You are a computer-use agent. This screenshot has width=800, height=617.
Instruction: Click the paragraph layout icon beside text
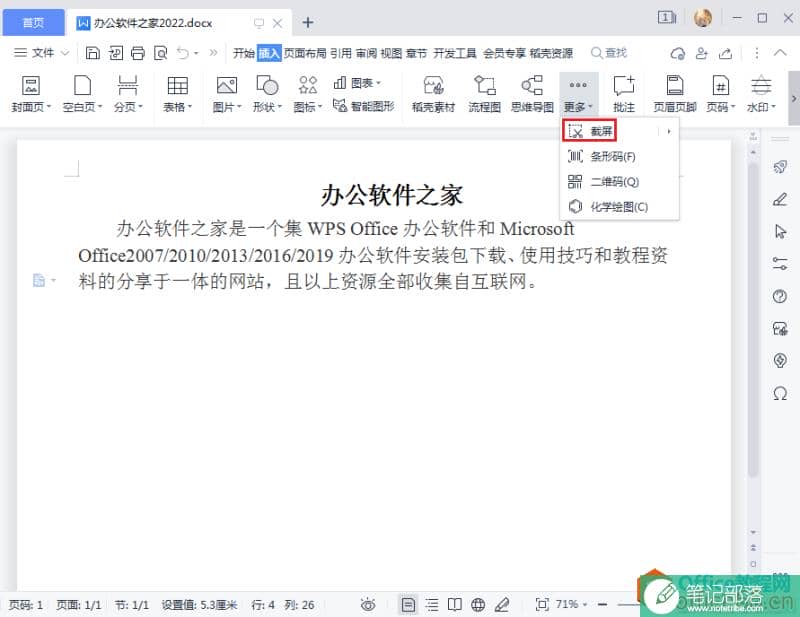(x=39, y=280)
